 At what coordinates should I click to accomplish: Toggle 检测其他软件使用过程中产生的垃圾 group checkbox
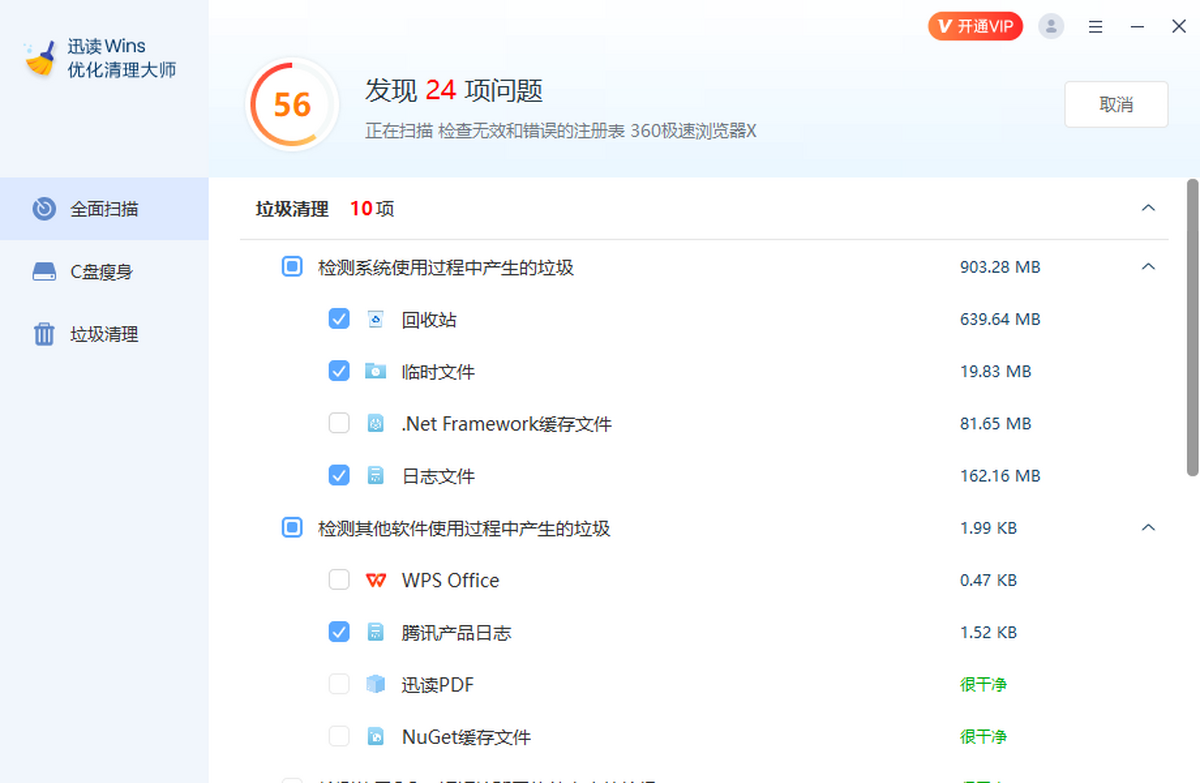pos(292,527)
